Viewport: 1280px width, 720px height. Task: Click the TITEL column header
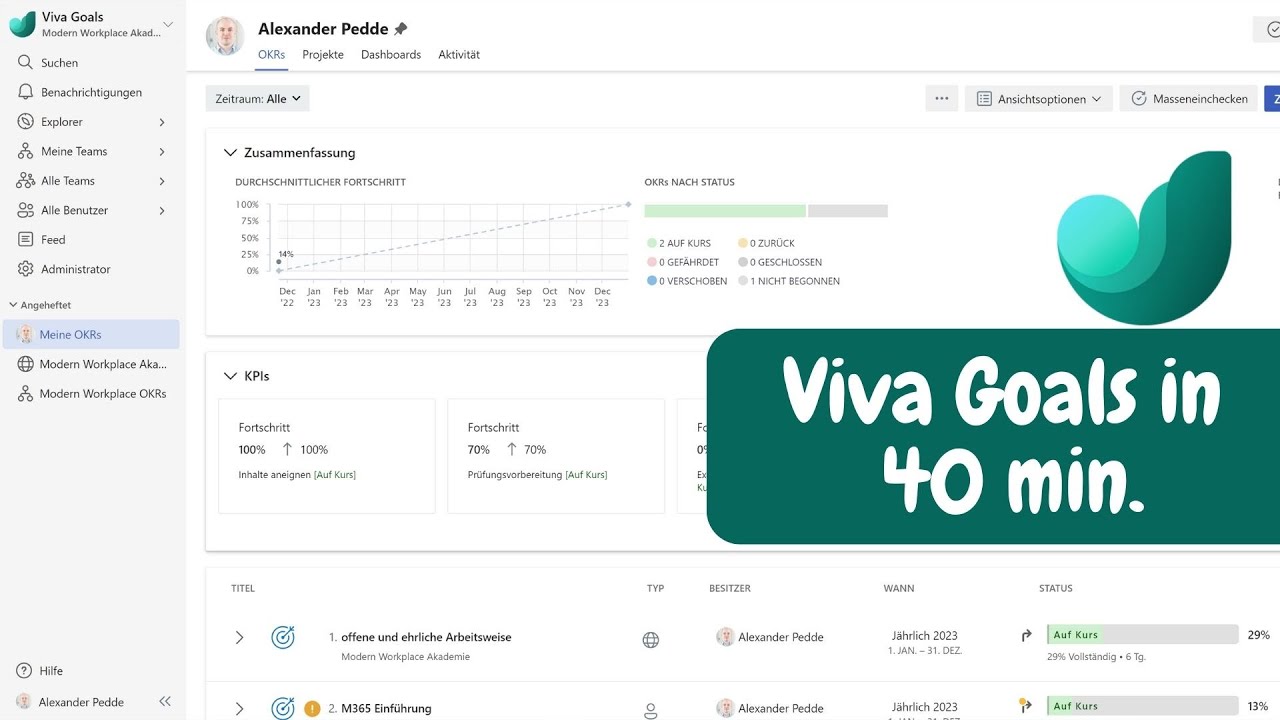(x=243, y=588)
